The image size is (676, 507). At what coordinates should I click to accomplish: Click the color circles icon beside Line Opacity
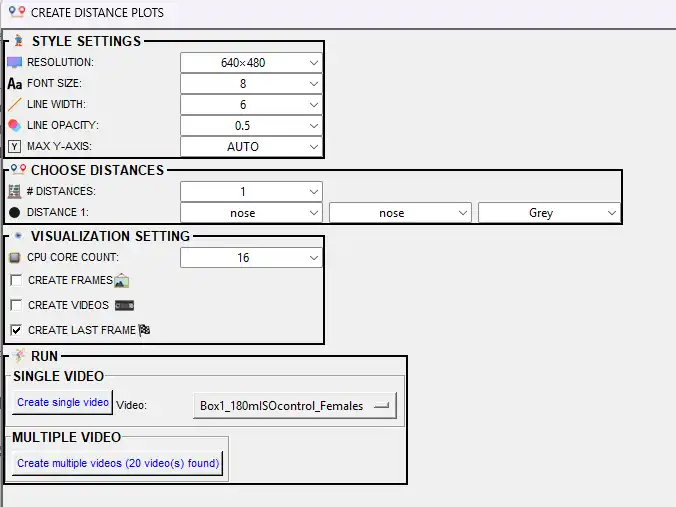pos(15,125)
